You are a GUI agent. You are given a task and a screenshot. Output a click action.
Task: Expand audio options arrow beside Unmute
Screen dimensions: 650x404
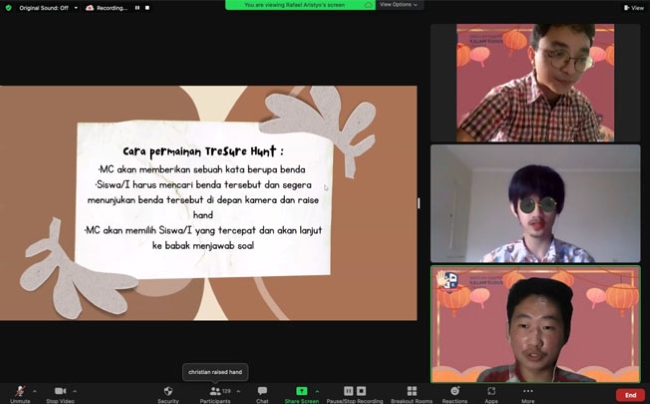tap(34, 390)
